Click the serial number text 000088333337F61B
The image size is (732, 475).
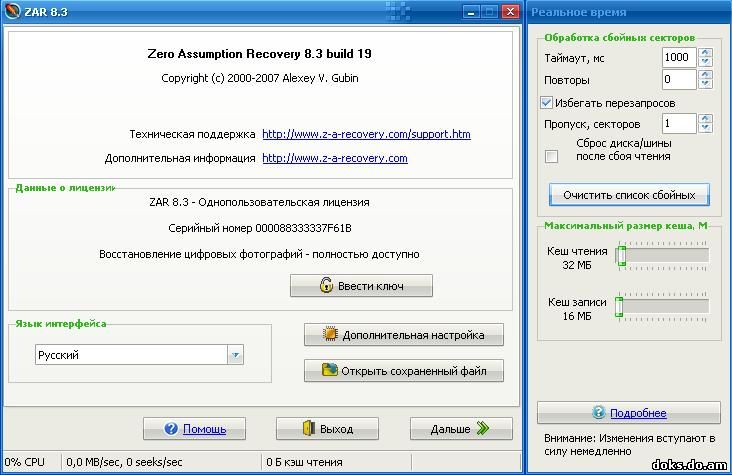[303, 228]
